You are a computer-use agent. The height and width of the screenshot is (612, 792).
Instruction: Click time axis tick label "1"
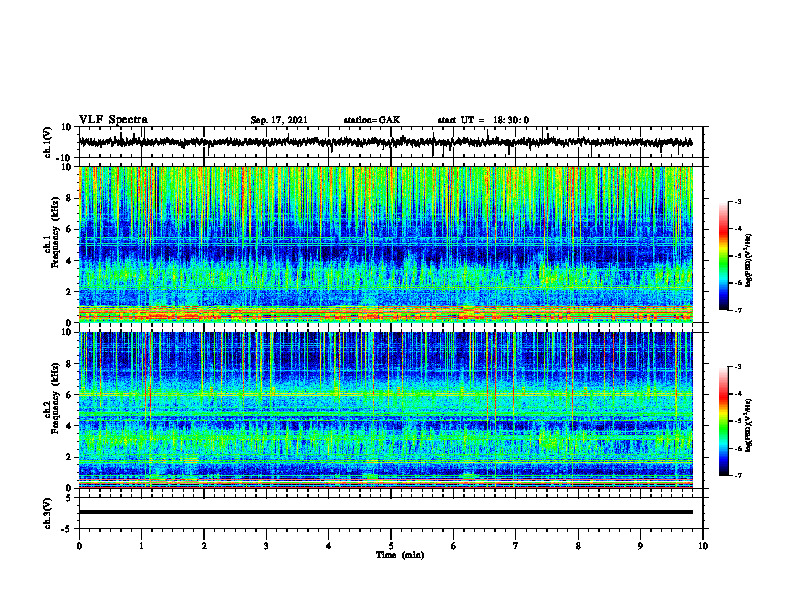coord(141,546)
